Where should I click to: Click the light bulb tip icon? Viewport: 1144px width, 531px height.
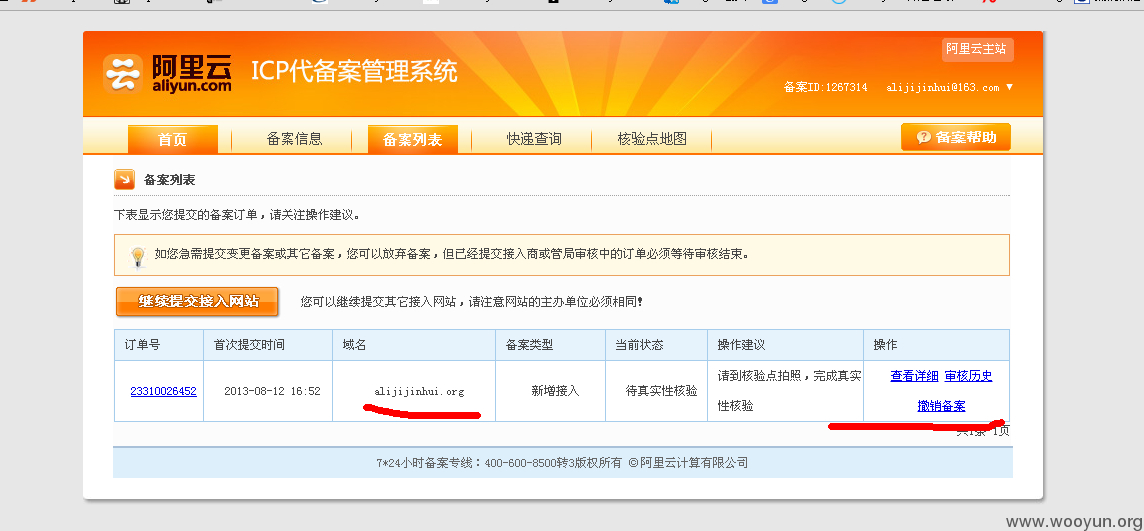pyautogui.click(x=137, y=256)
